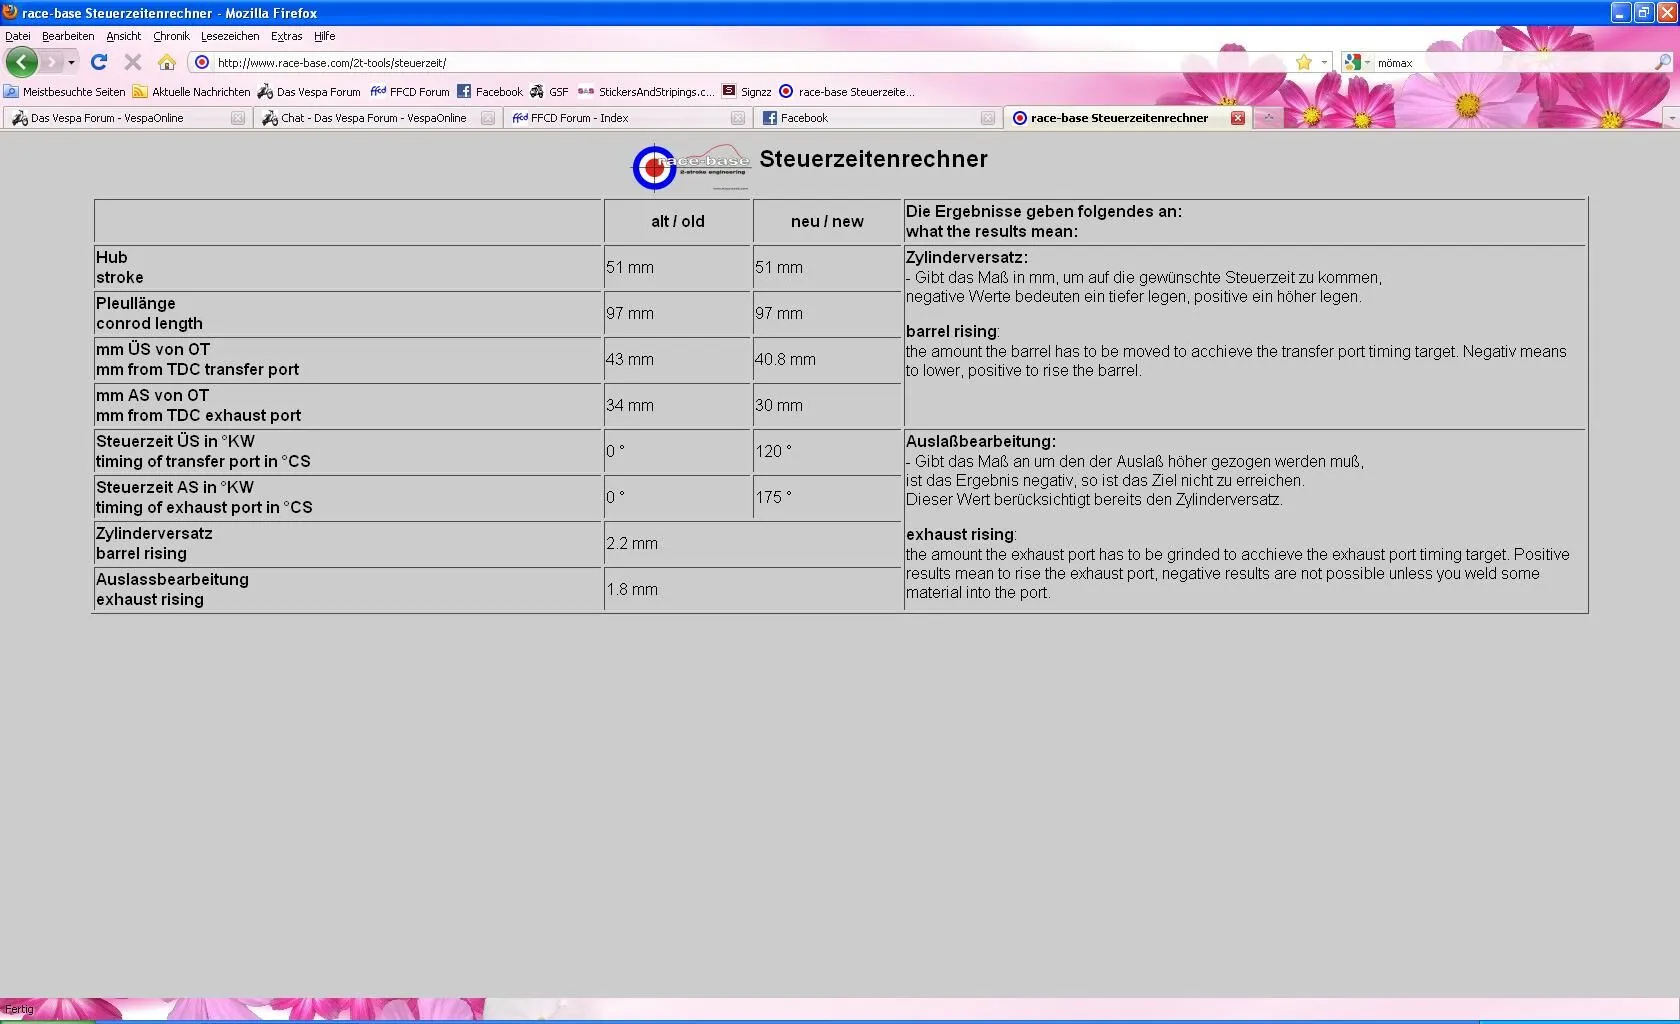Click the URL address field
The width and height of the screenshot is (1680, 1024).
tap(740, 62)
